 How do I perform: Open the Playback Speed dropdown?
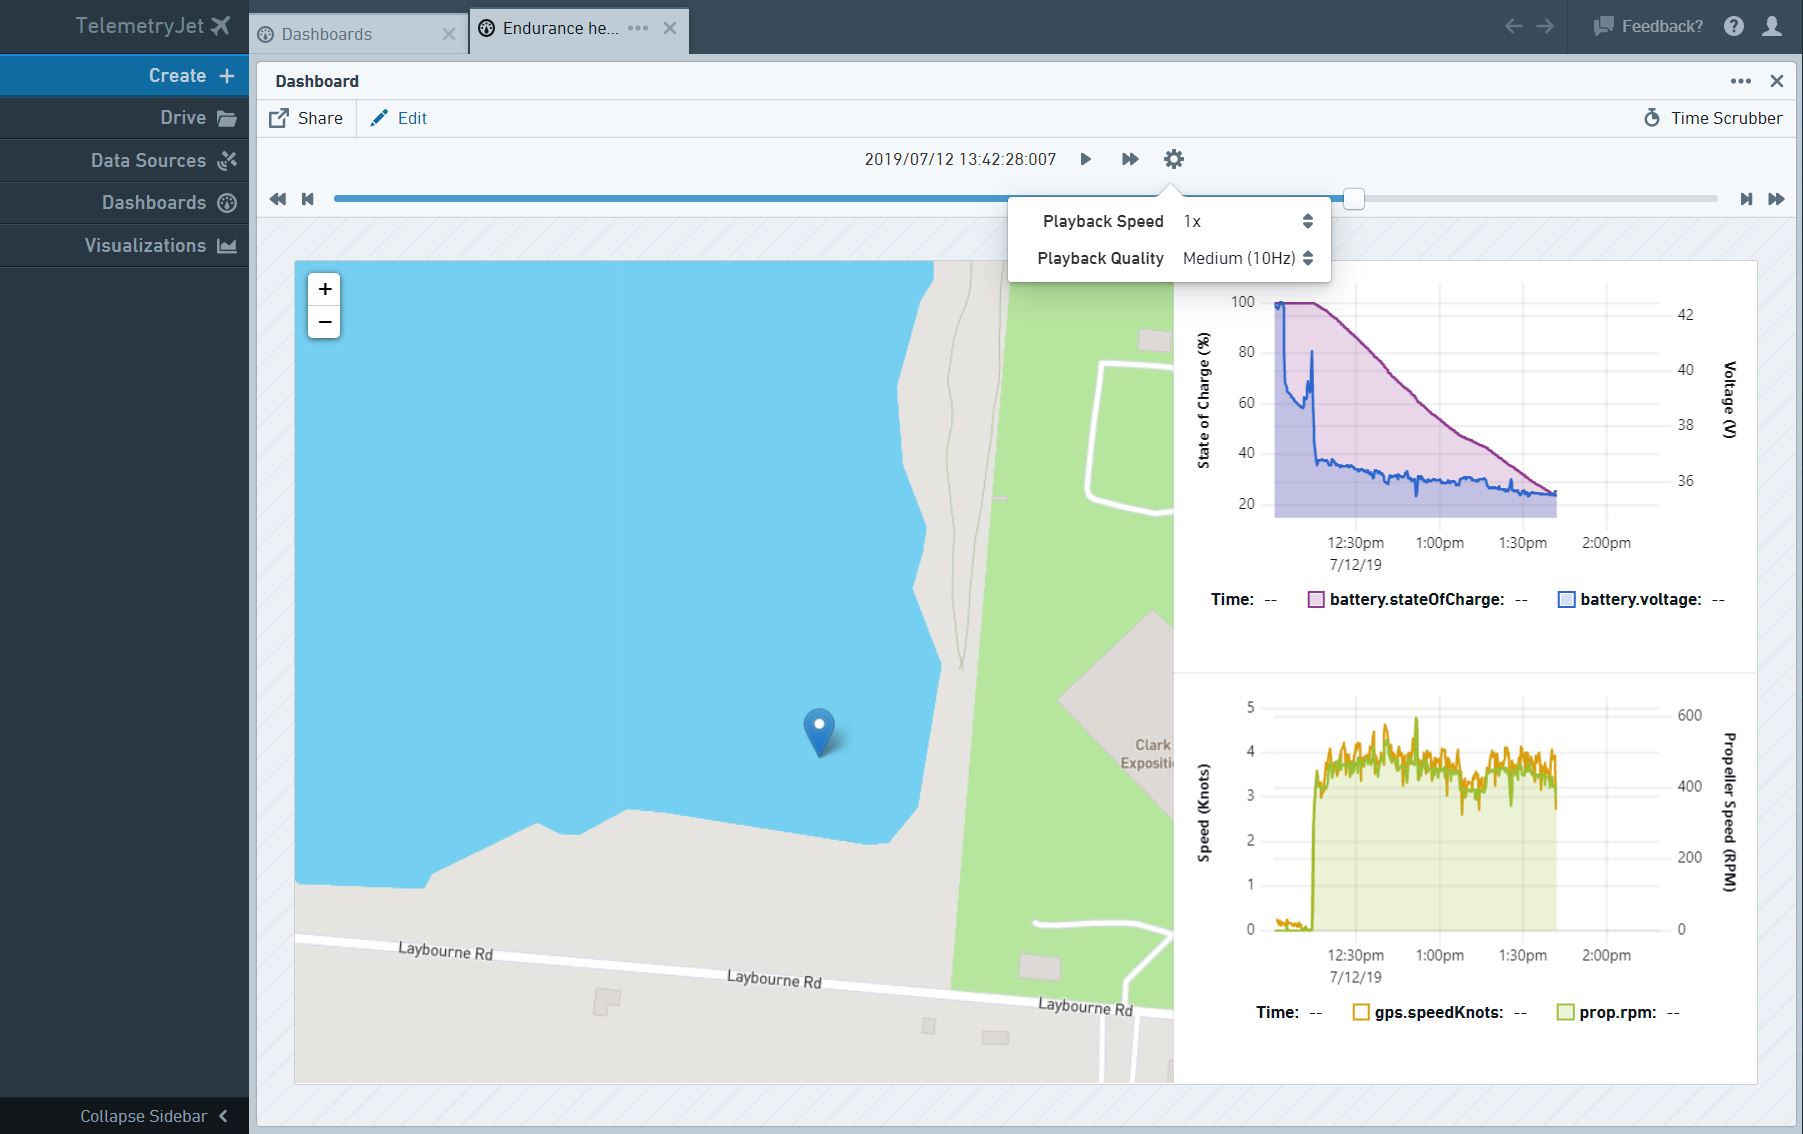coord(1247,222)
